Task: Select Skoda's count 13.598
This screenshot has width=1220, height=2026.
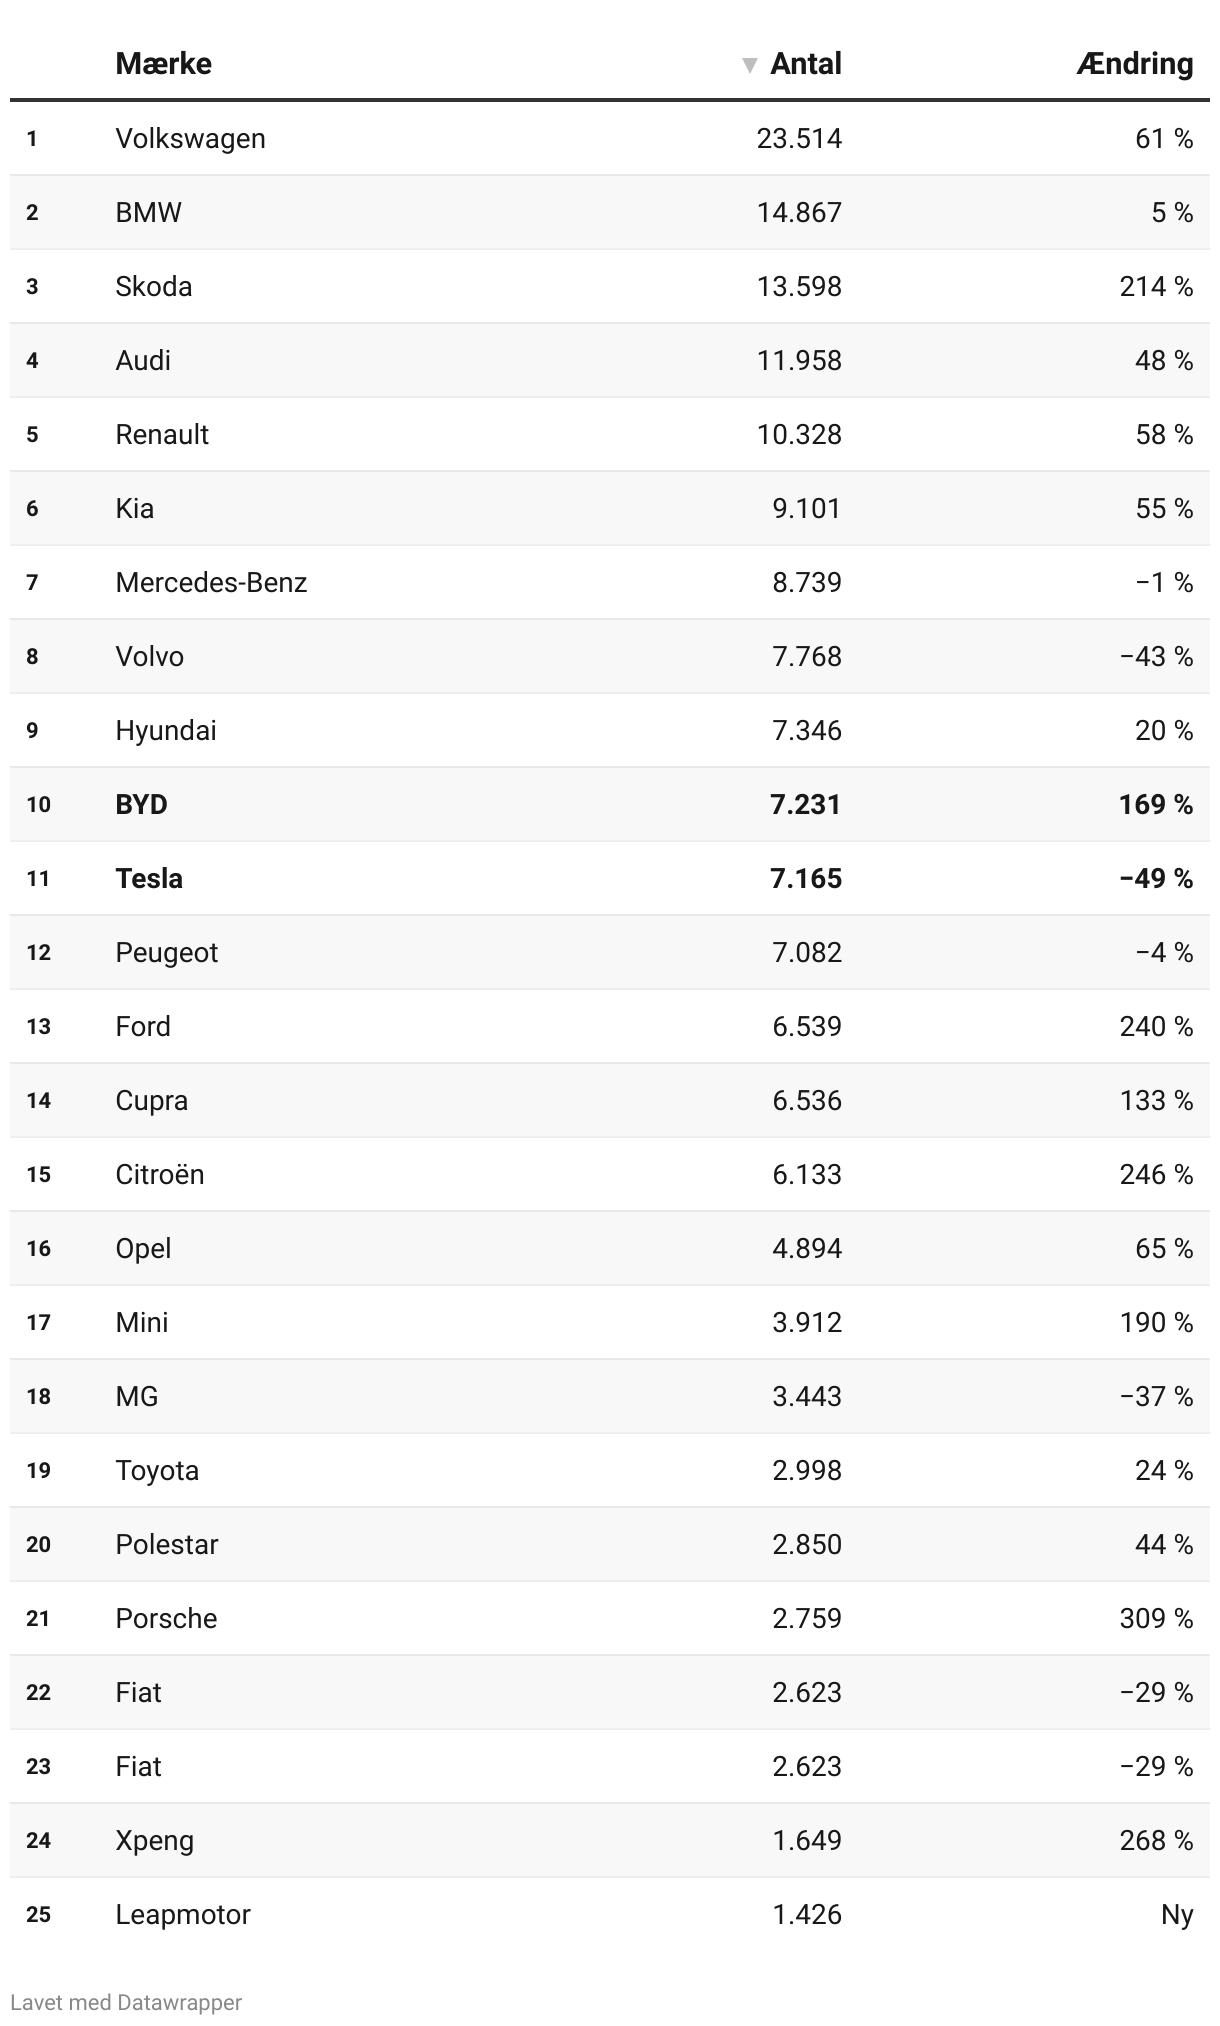Action: [799, 286]
